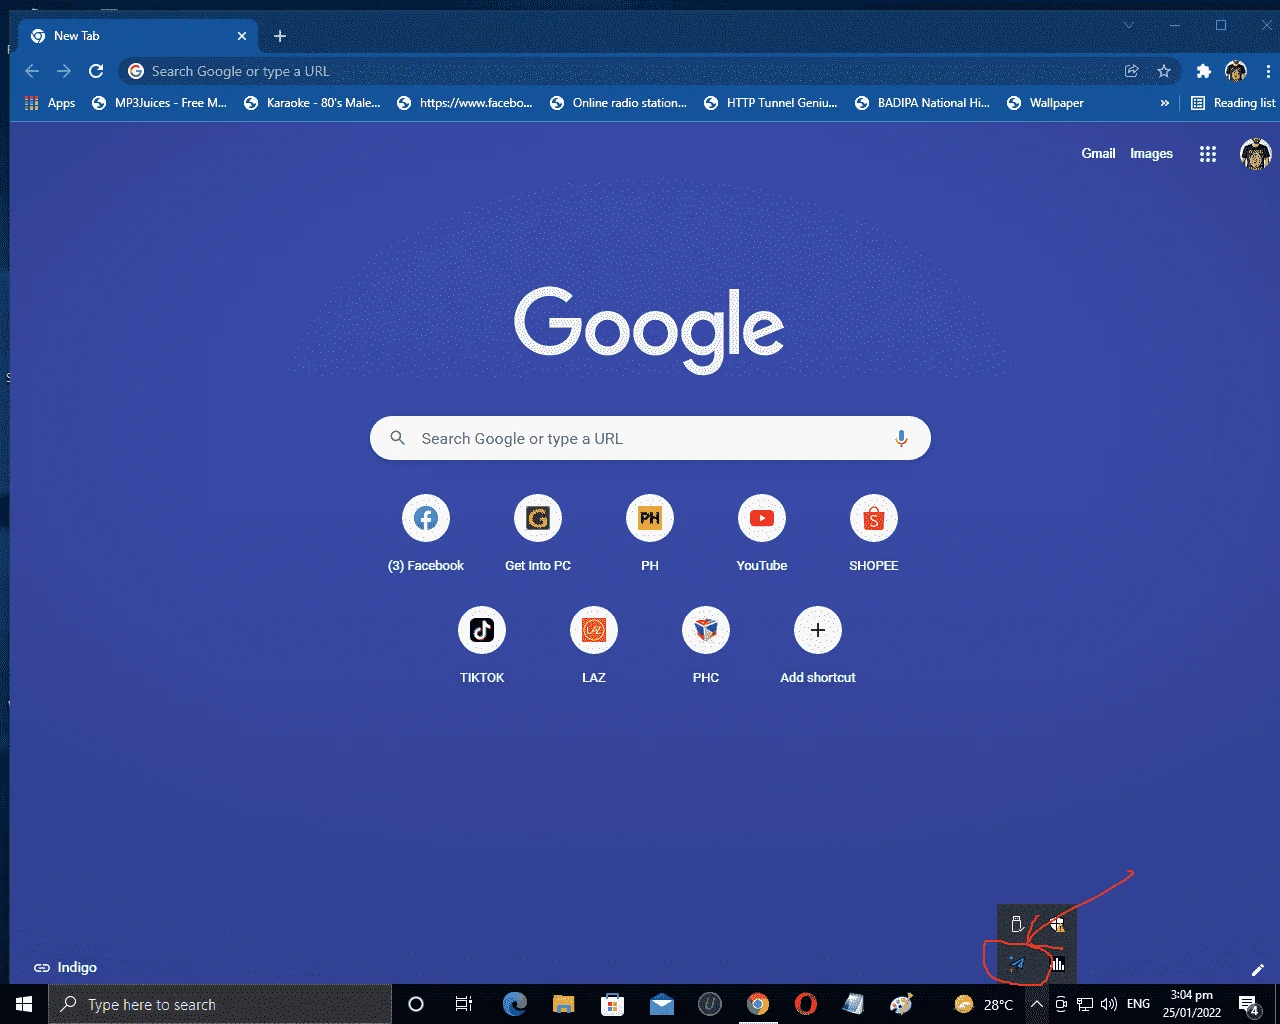This screenshot has width=1280, height=1024.
Task: Select the New Tab tab
Action: coord(139,36)
